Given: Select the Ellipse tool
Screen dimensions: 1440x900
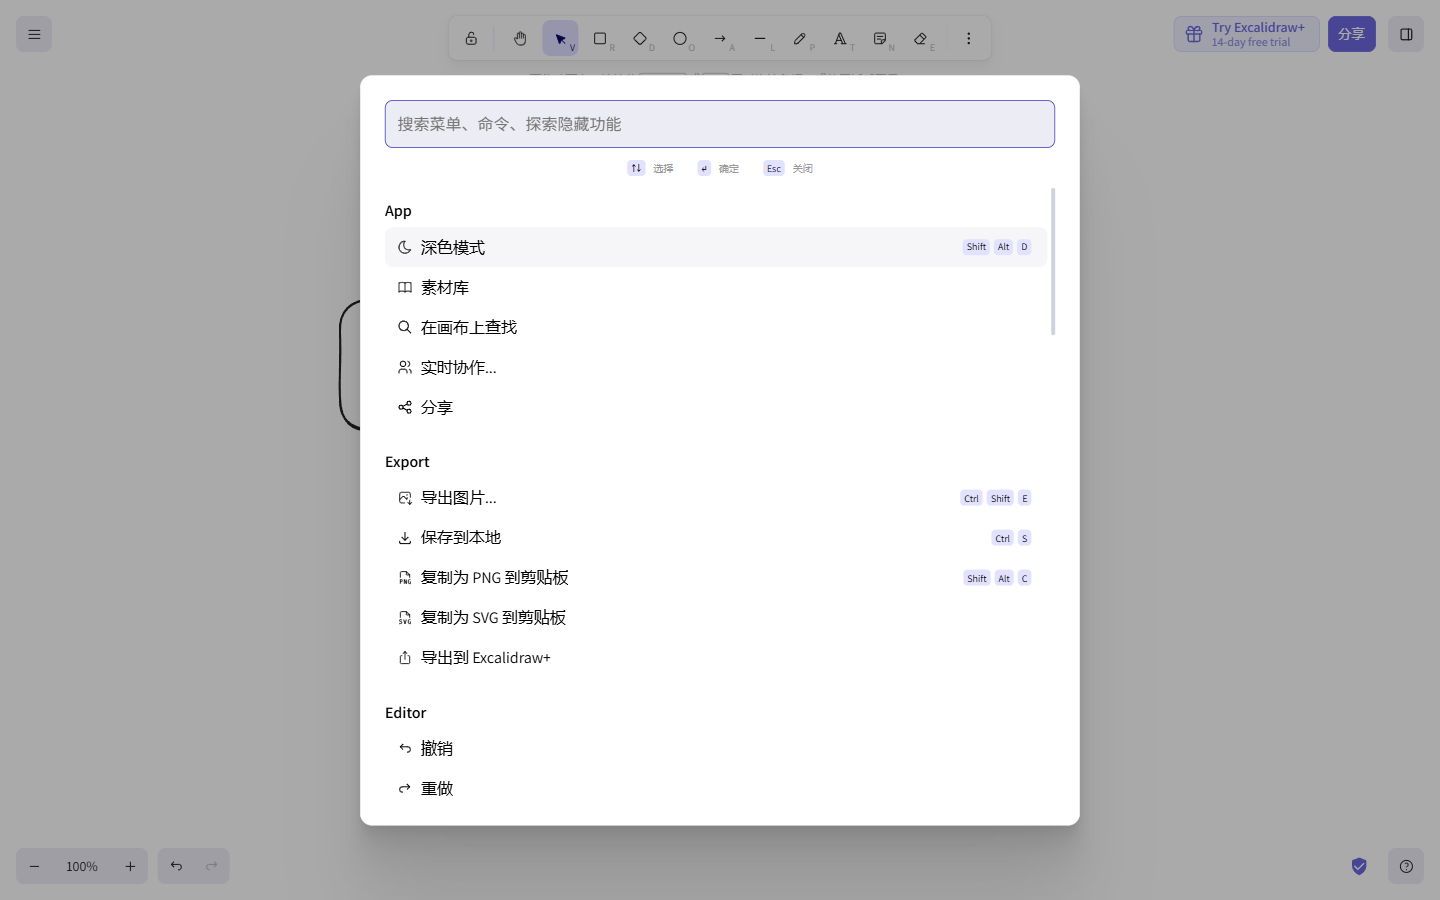Looking at the screenshot, I should [680, 38].
